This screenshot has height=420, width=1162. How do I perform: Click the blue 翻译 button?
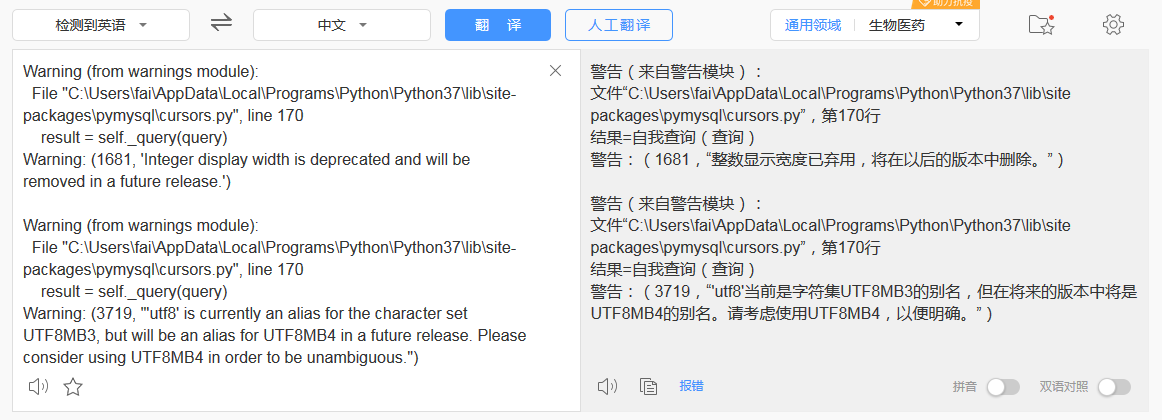[498, 25]
